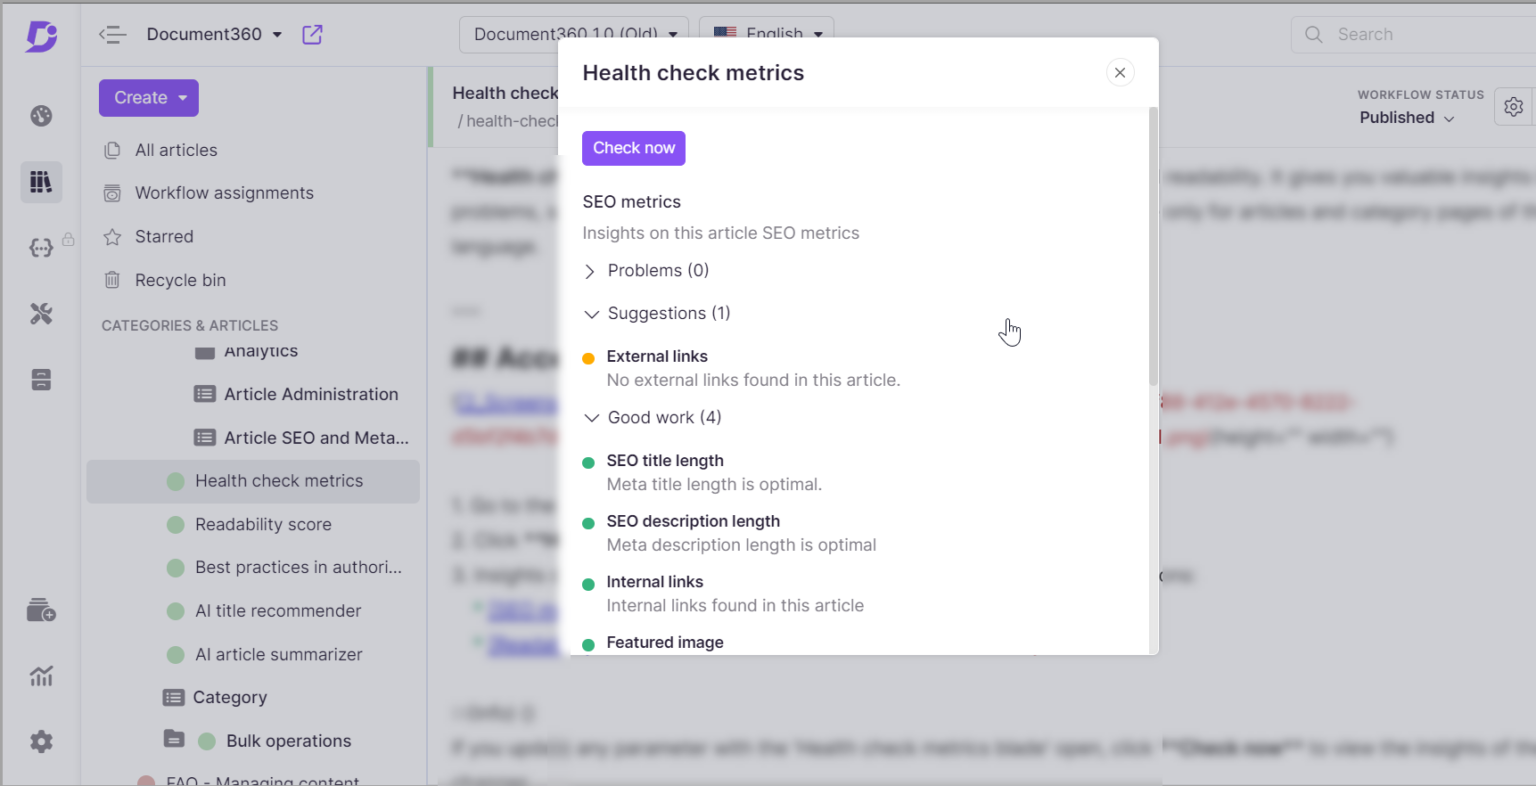The image size is (1536, 786).
Task: Select the Documentation icon in the sidebar
Action: coord(41,182)
